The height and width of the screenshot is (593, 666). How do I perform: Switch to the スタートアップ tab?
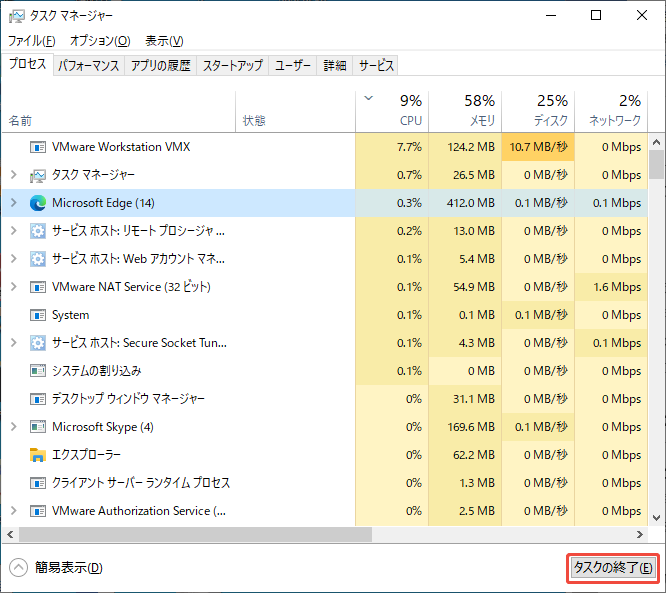pos(233,65)
